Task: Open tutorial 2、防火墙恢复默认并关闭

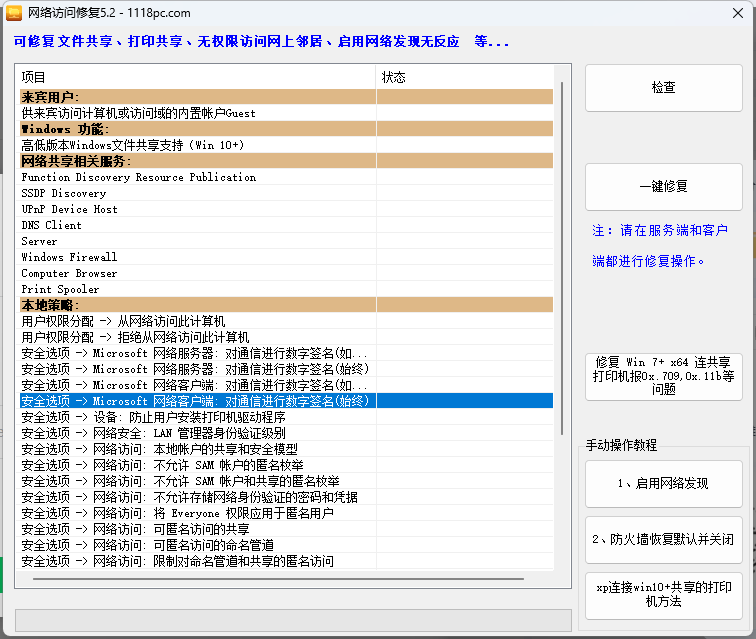Action: pos(663,540)
